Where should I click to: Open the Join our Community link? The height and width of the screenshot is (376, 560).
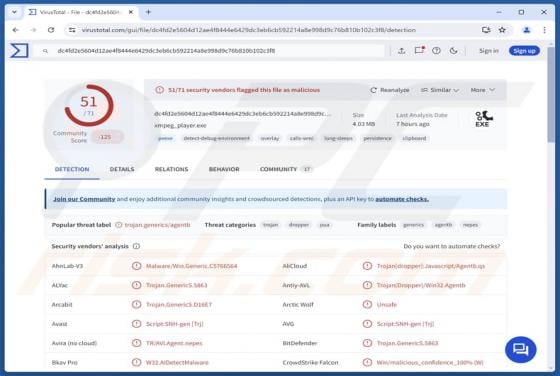84,199
